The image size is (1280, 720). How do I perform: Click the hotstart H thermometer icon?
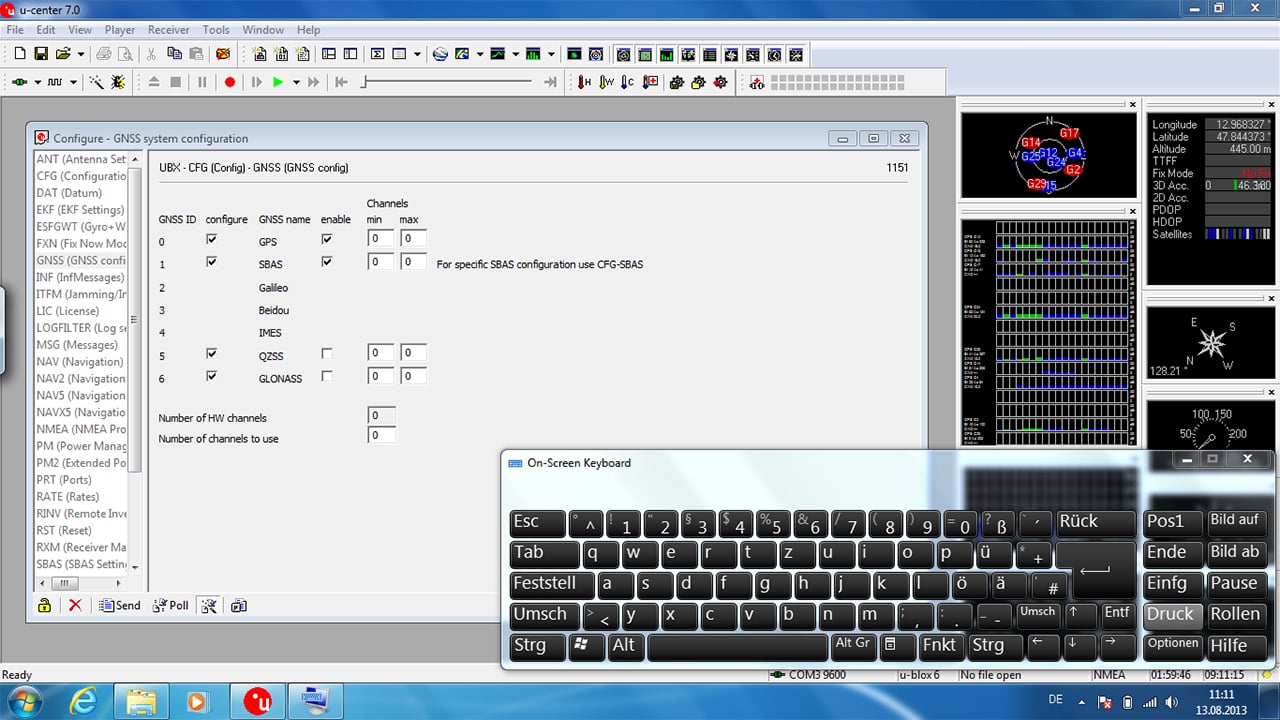click(584, 82)
